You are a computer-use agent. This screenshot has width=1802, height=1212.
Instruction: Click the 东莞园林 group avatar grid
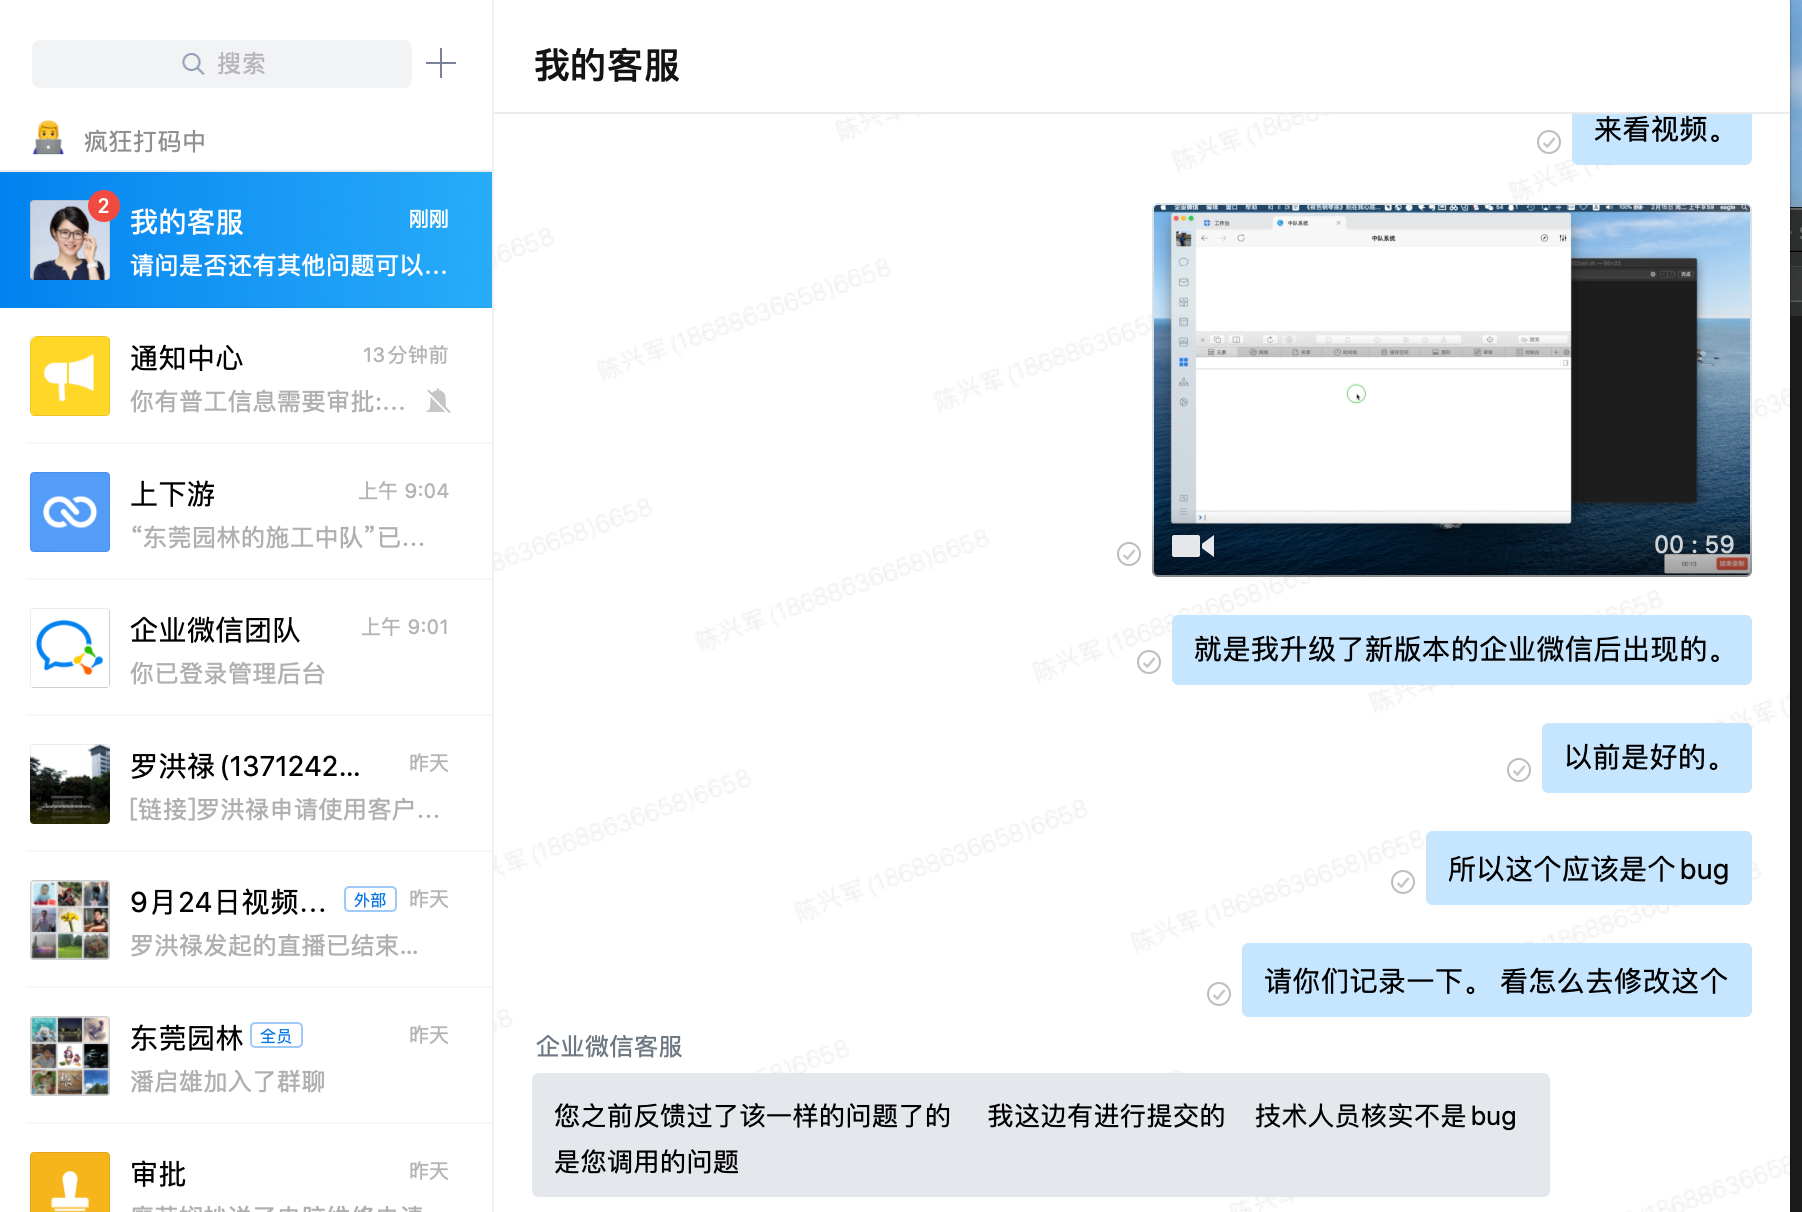click(x=70, y=1056)
